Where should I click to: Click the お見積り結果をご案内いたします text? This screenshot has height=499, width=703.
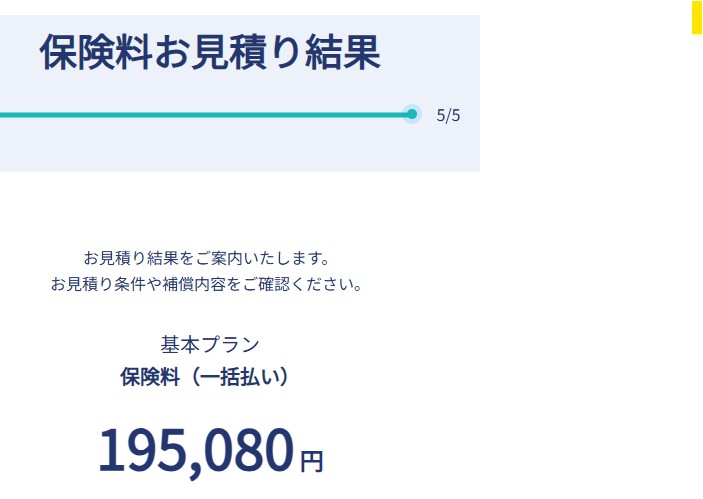206,257
